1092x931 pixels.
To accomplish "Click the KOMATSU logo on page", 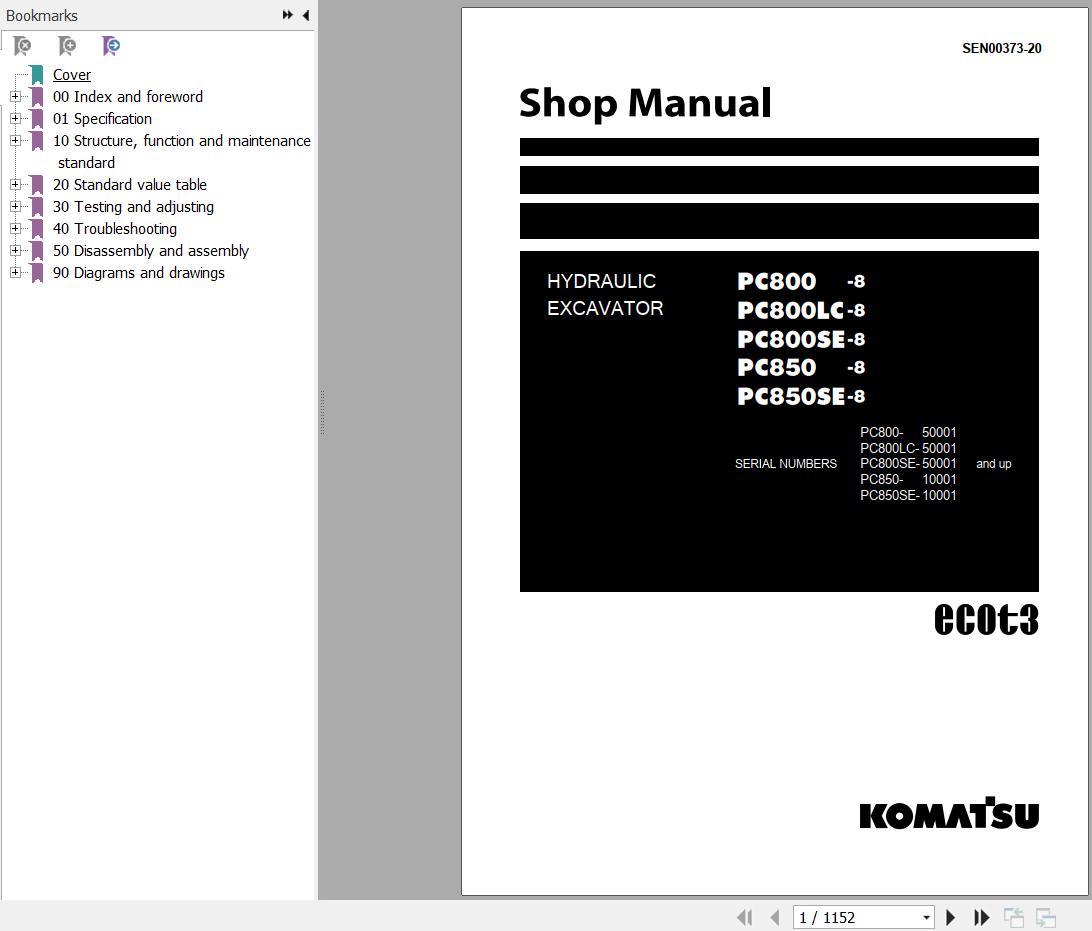I will (949, 813).
